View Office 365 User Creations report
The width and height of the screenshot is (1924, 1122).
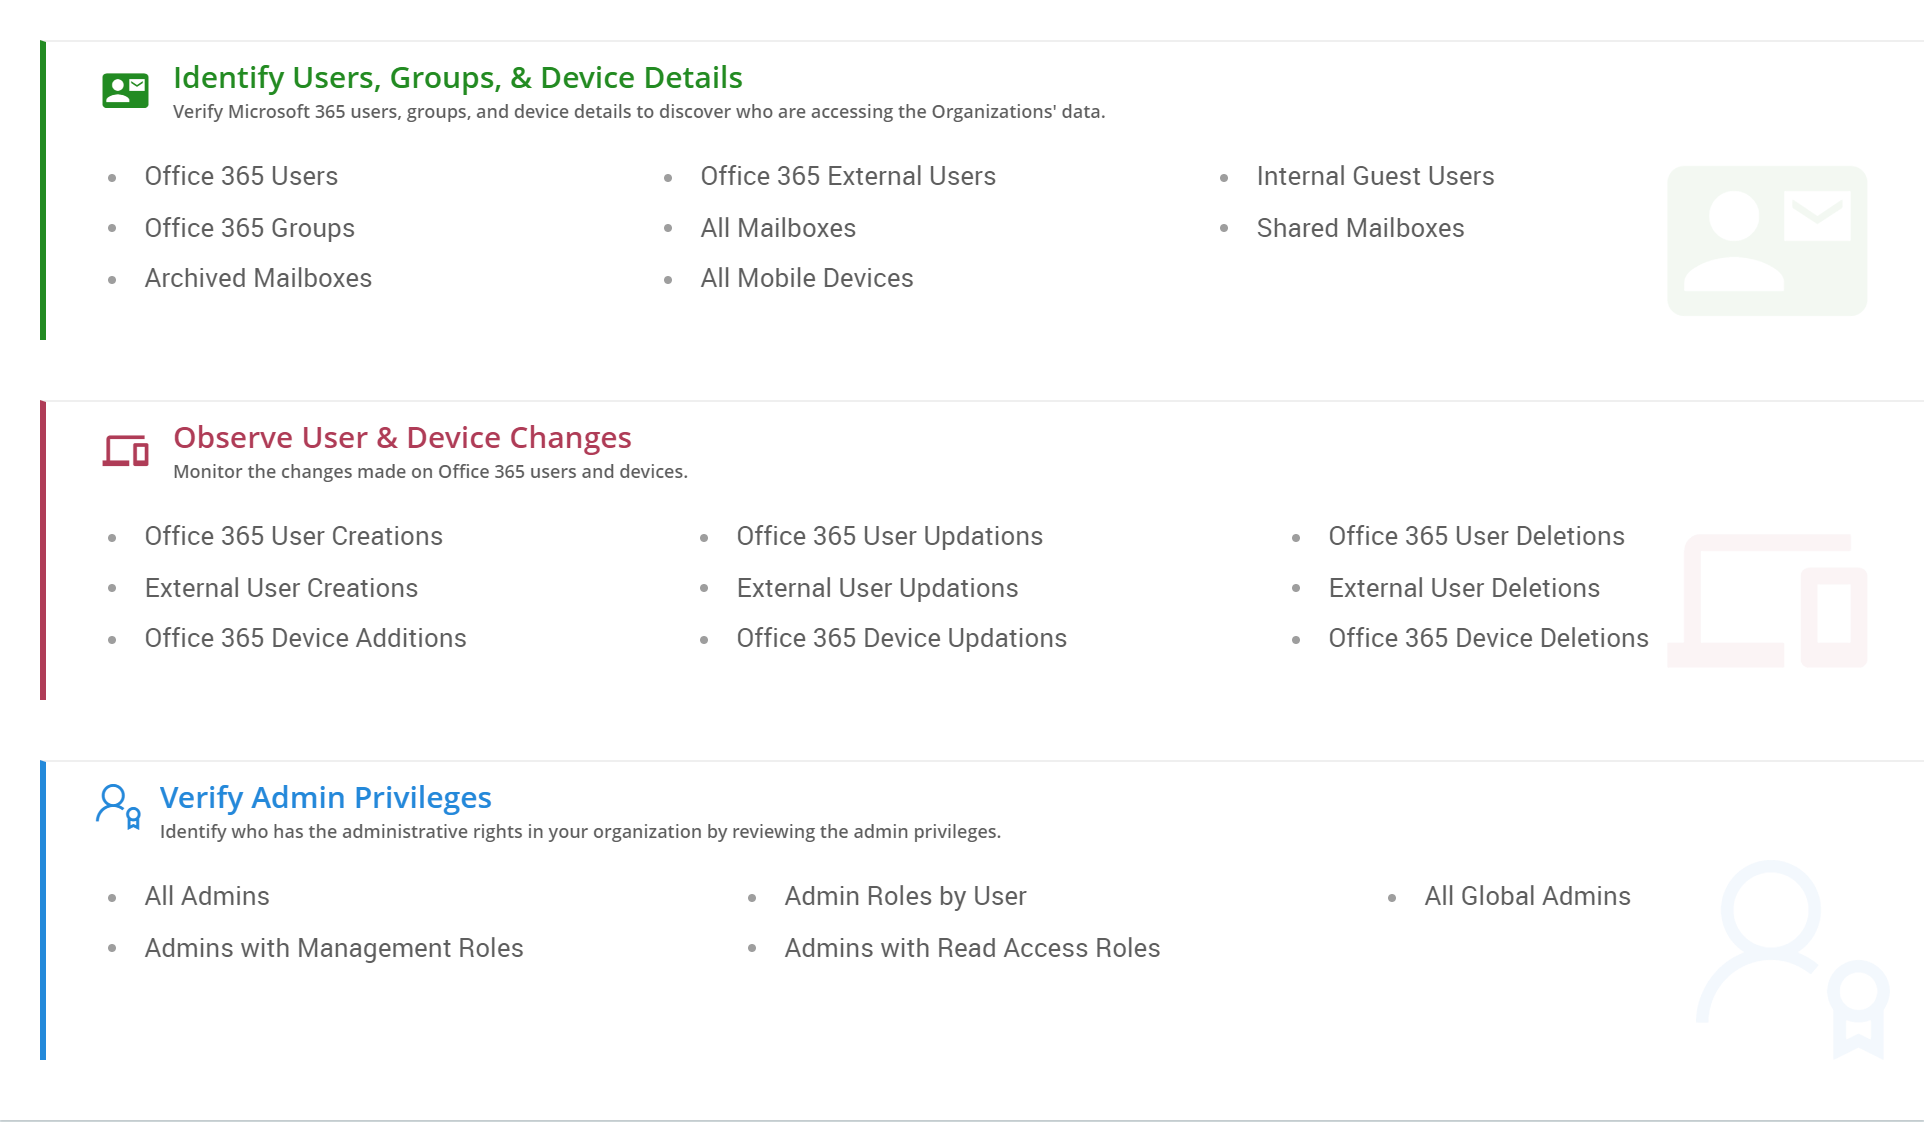[293, 536]
